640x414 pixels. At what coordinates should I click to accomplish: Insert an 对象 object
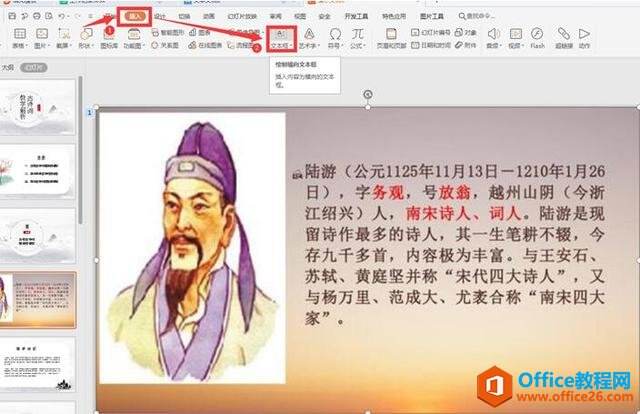[x=466, y=32]
